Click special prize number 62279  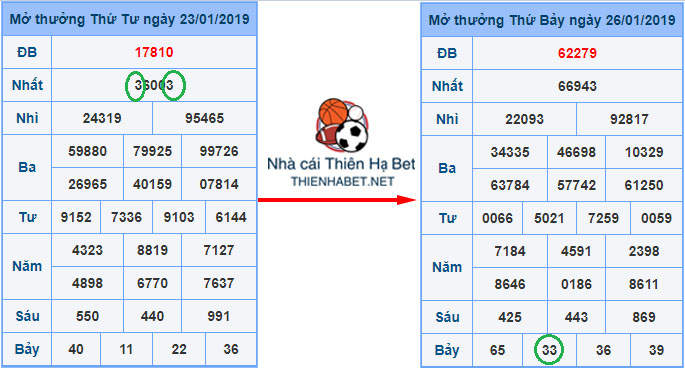pyautogui.click(x=577, y=53)
